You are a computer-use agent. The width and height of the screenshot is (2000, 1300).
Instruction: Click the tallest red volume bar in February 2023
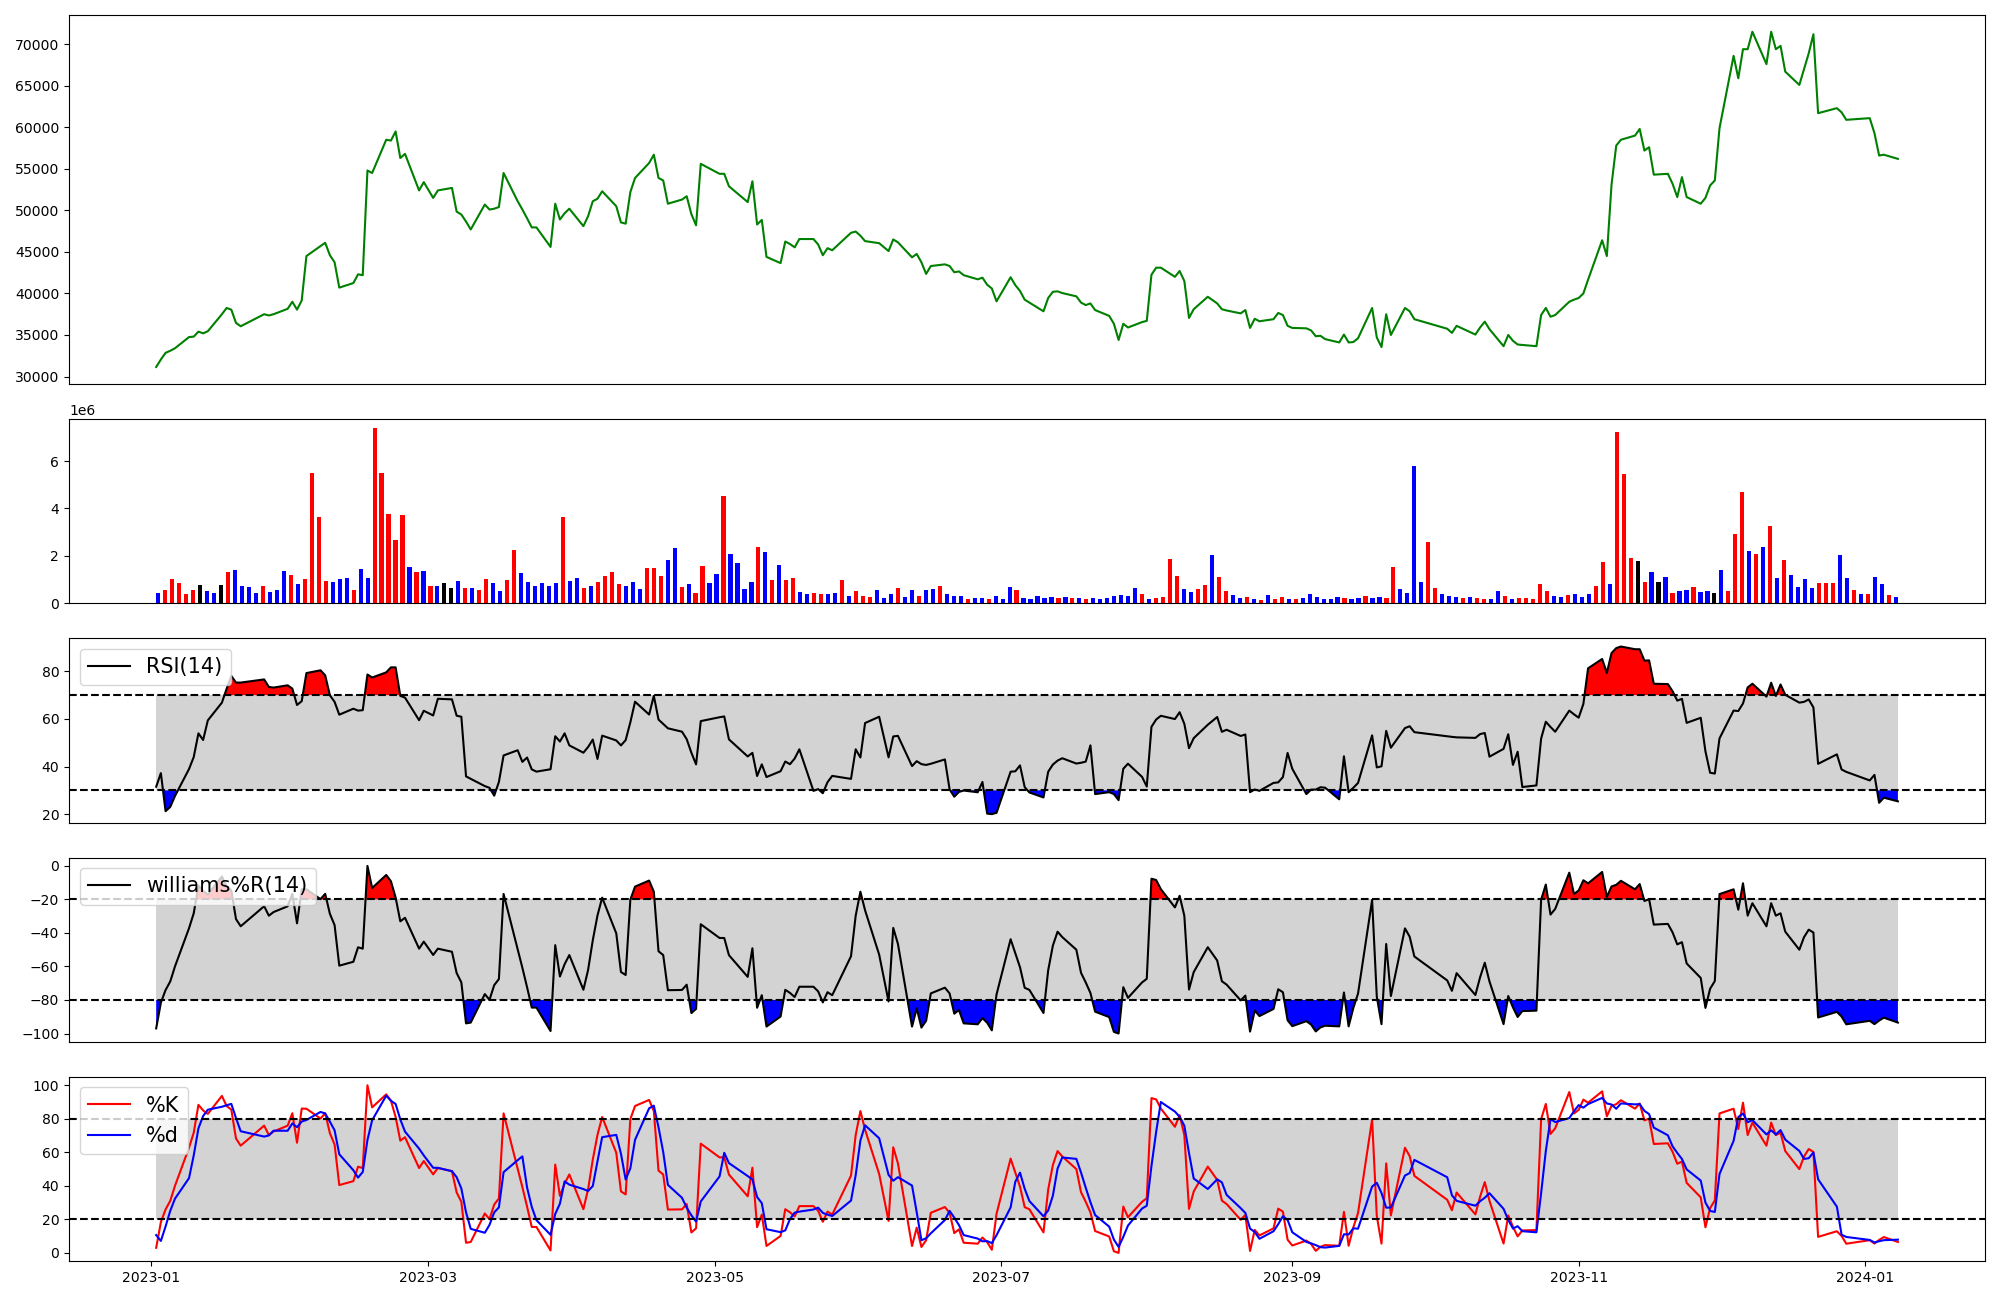click(x=375, y=516)
